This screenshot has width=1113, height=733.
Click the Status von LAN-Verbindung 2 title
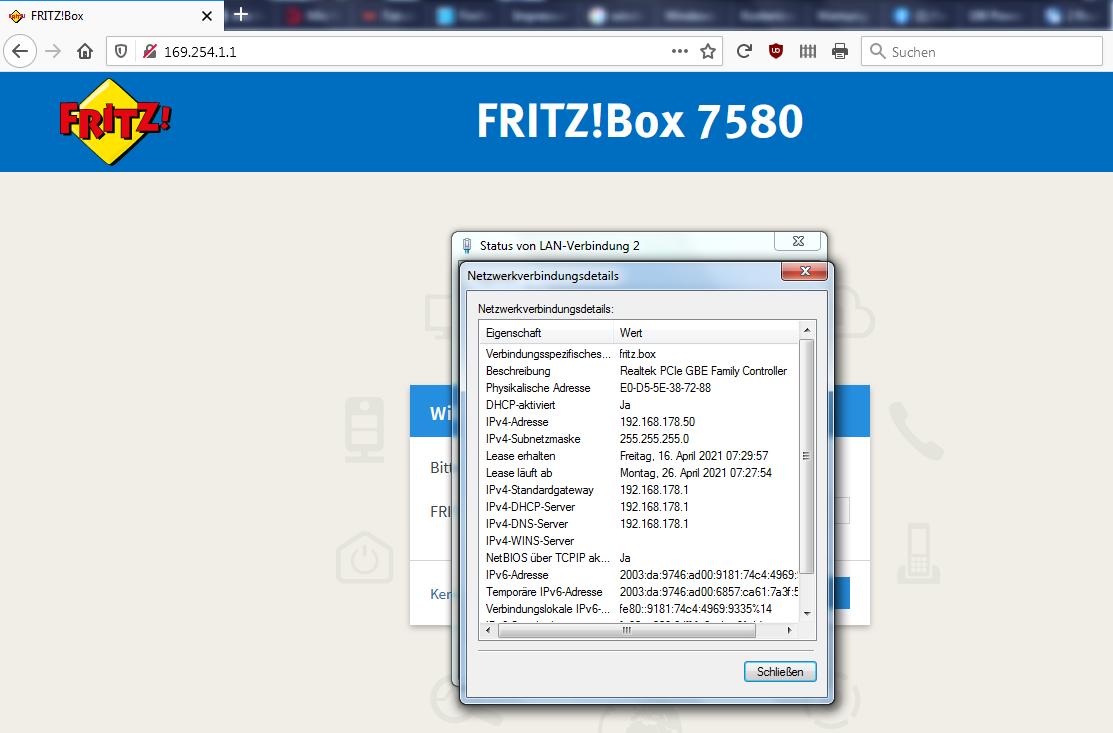coord(559,246)
